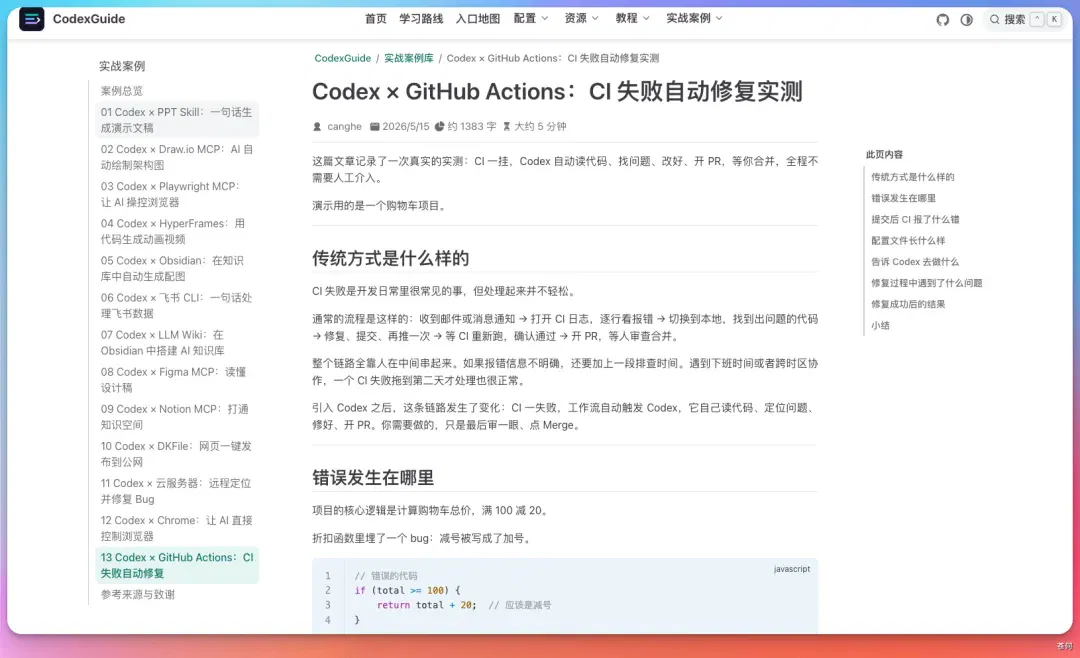Jump to 告诉 Codex 去做什么 outline entry
1080x658 pixels.
[915, 262]
